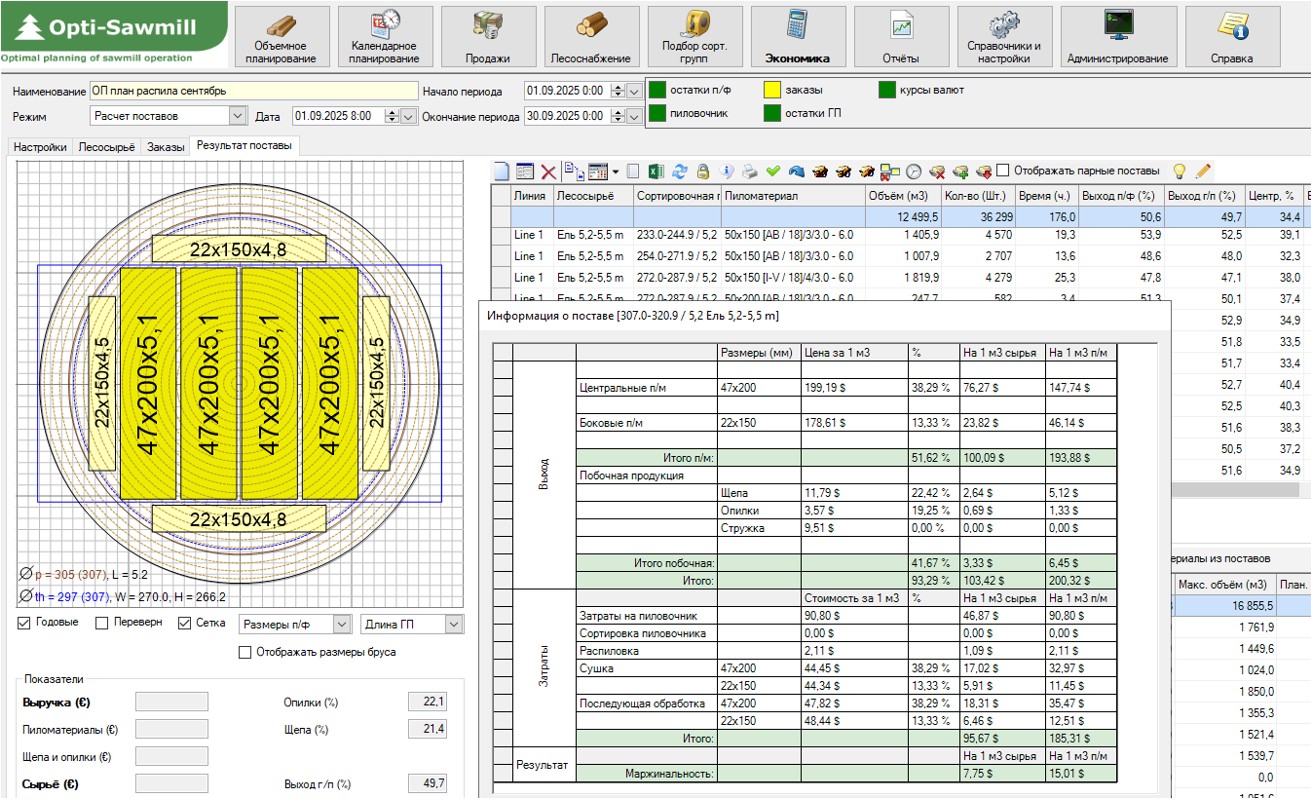Click the Наименование text field
Viewport: 1311px width, 802px height.
(x=253, y=91)
